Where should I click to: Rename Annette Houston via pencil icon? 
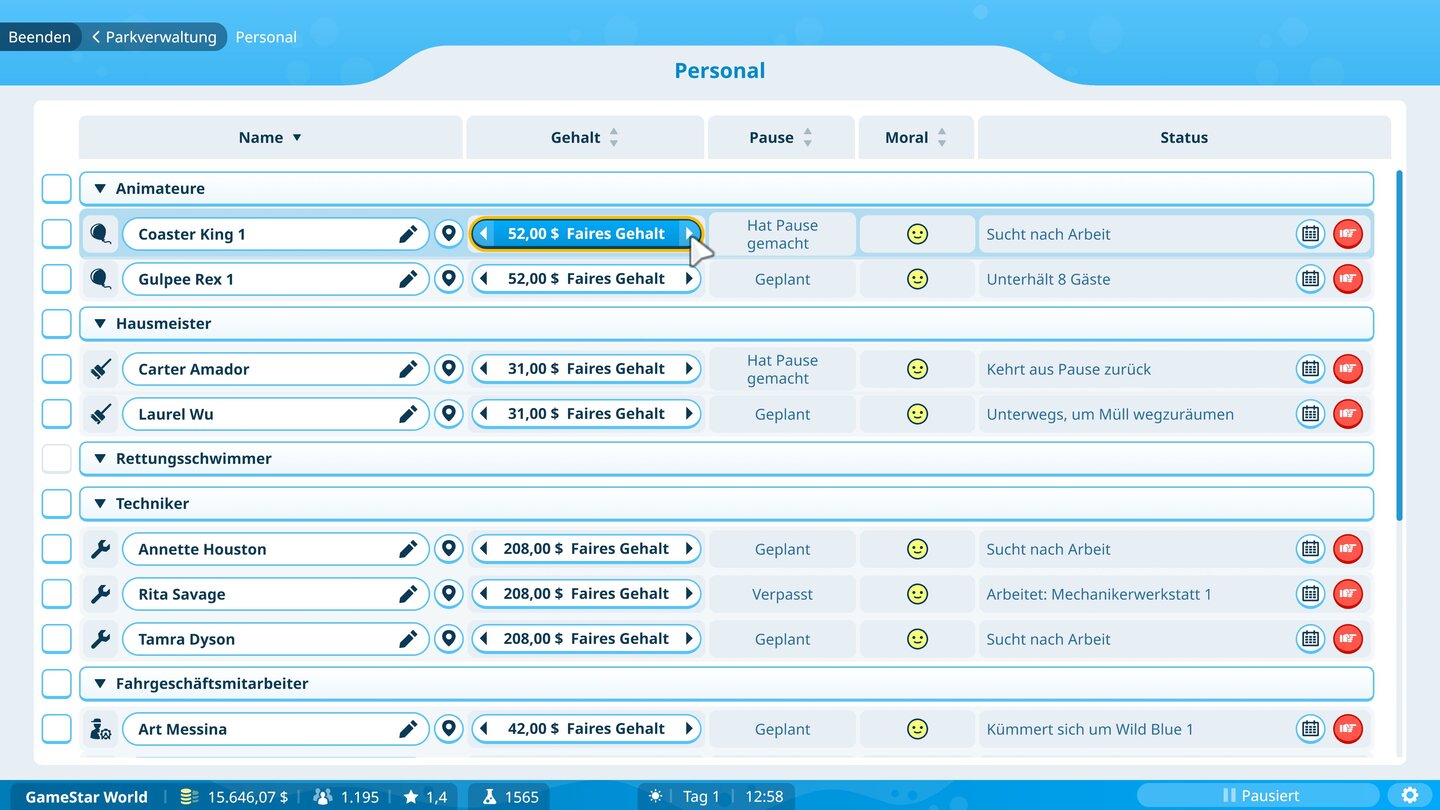click(x=408, y=549)
